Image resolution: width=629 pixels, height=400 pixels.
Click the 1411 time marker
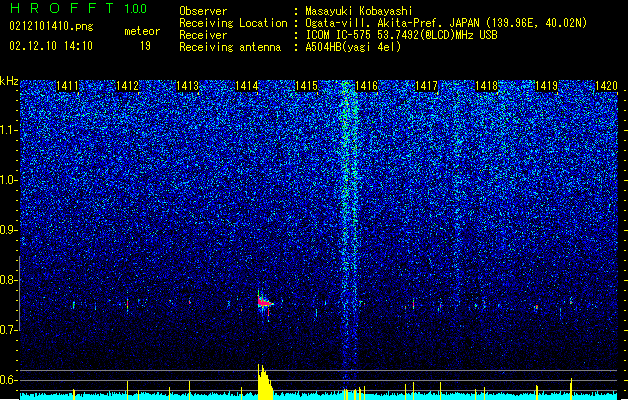coord(67,86)
